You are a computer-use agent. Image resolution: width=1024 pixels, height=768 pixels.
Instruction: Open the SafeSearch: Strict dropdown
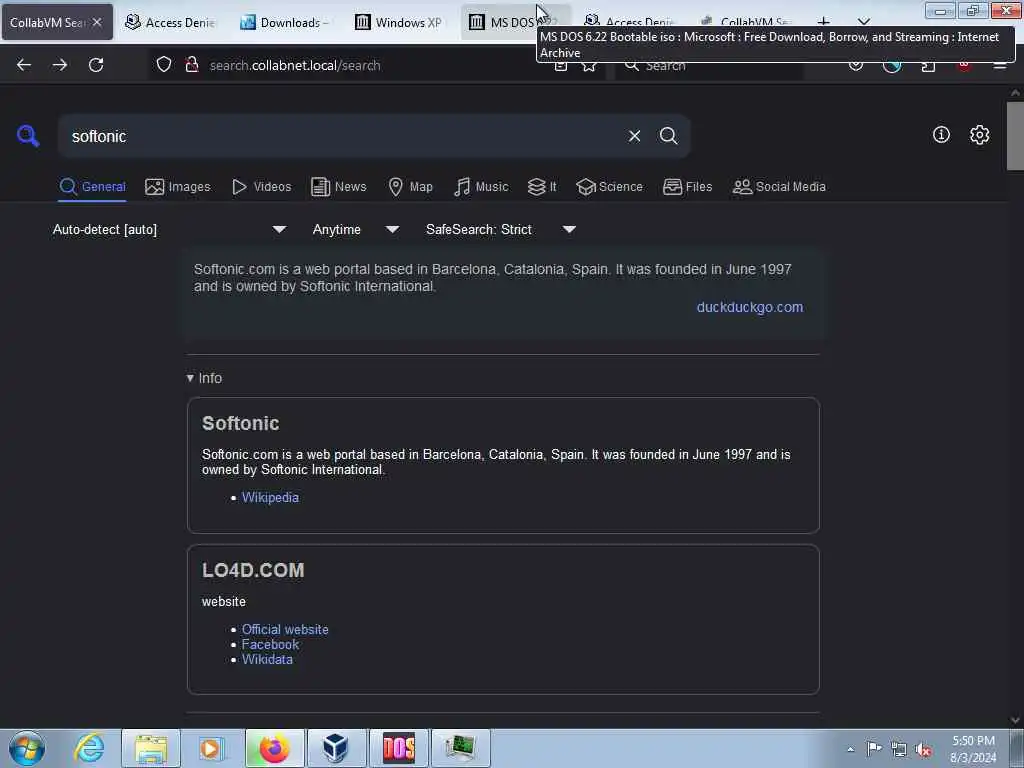click(501, 229)
